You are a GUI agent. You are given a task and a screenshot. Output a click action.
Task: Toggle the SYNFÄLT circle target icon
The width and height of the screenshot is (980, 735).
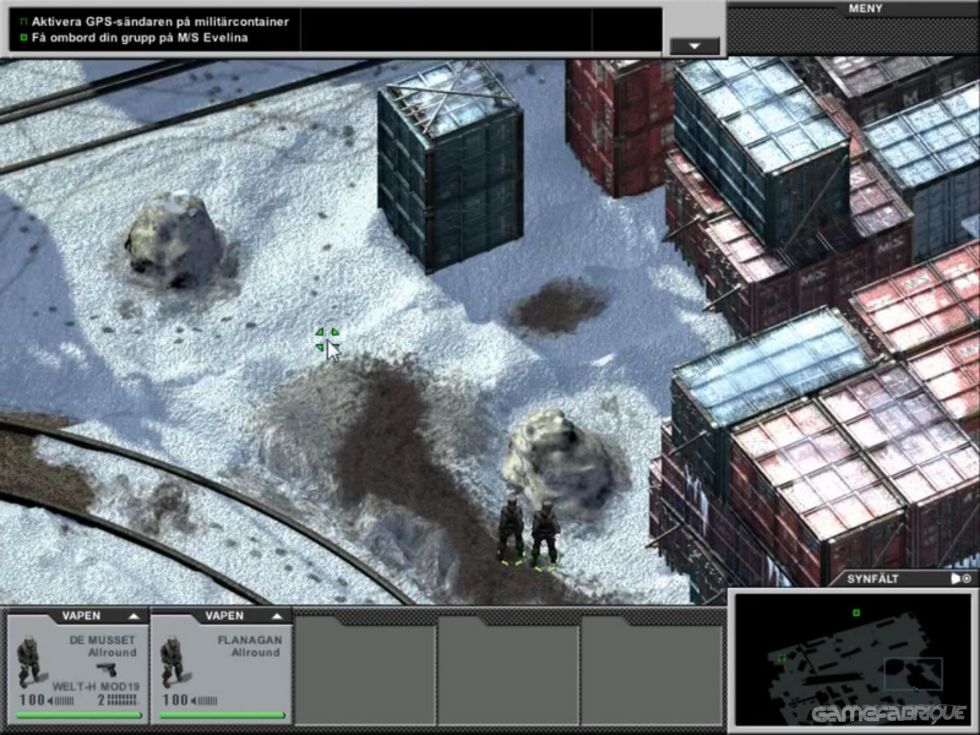tap(968, 579)
